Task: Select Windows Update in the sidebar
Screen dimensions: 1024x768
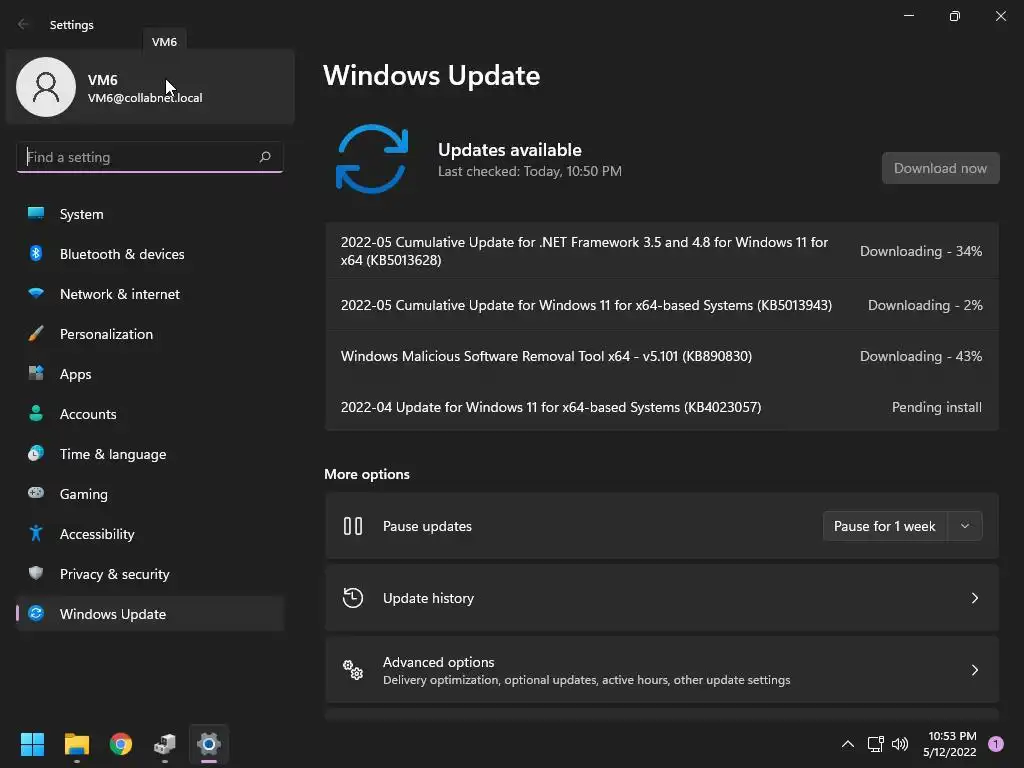Action: click(150, 614)
